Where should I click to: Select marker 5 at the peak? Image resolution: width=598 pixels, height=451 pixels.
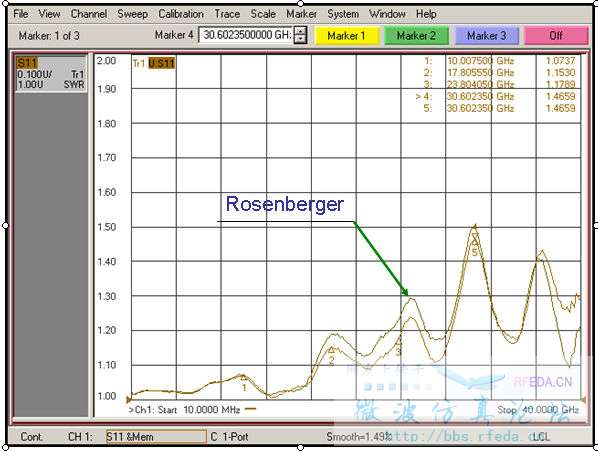click(475, 241)
